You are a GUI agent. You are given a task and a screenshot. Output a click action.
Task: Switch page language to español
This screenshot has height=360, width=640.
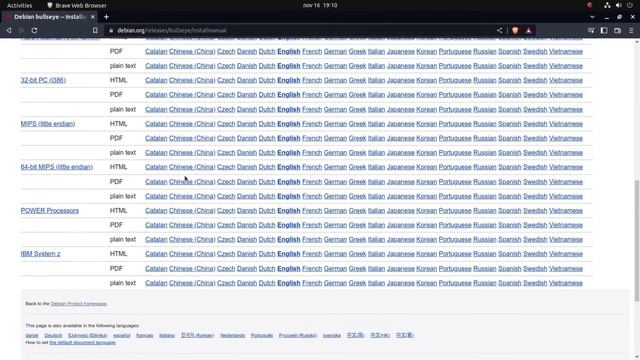pos(122,335)
